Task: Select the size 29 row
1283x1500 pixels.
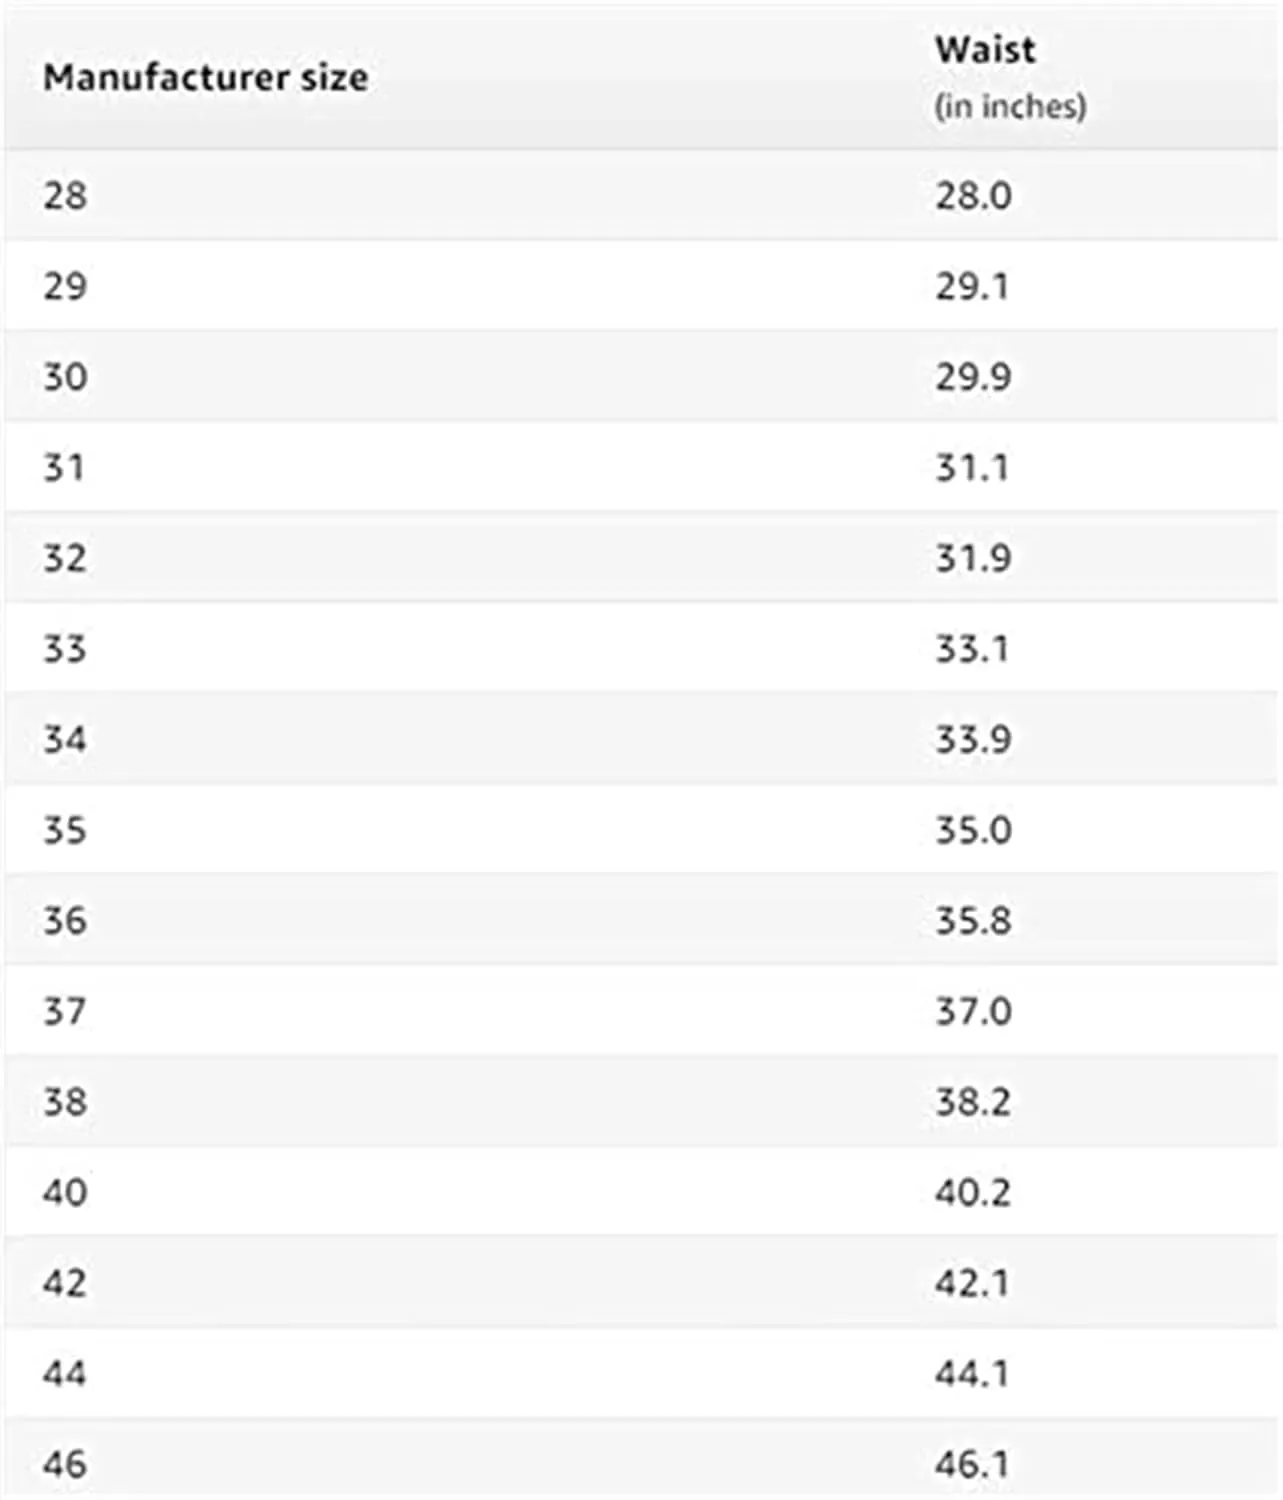Action: pos(641,286)
